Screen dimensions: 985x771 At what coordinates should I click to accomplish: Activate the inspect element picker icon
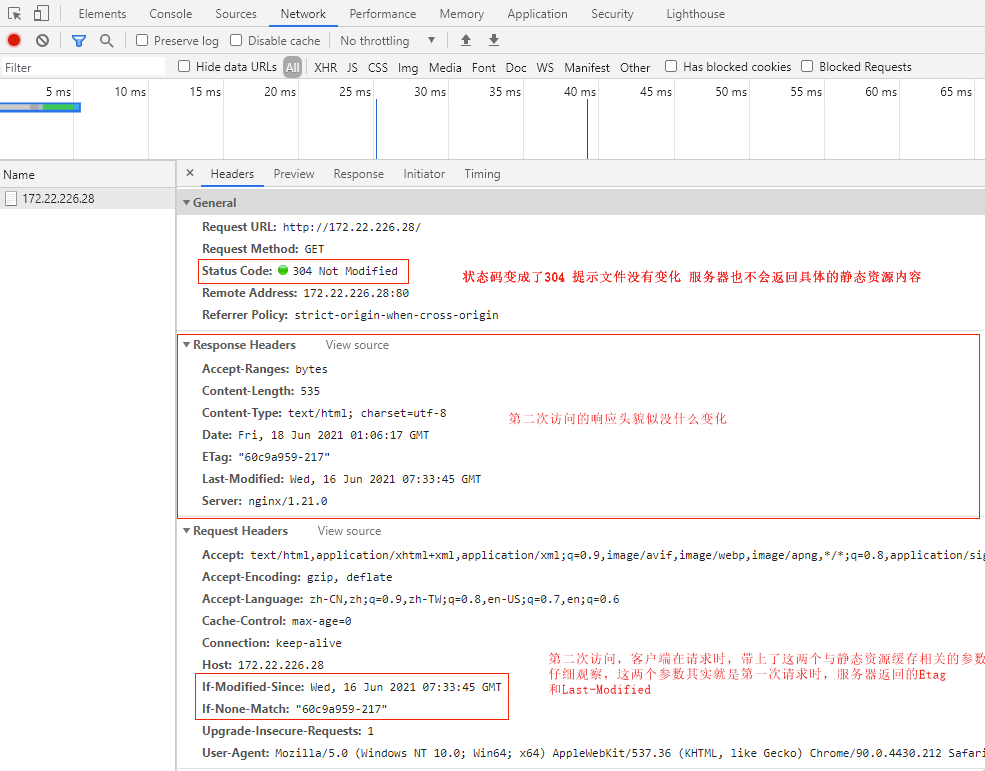14,13
